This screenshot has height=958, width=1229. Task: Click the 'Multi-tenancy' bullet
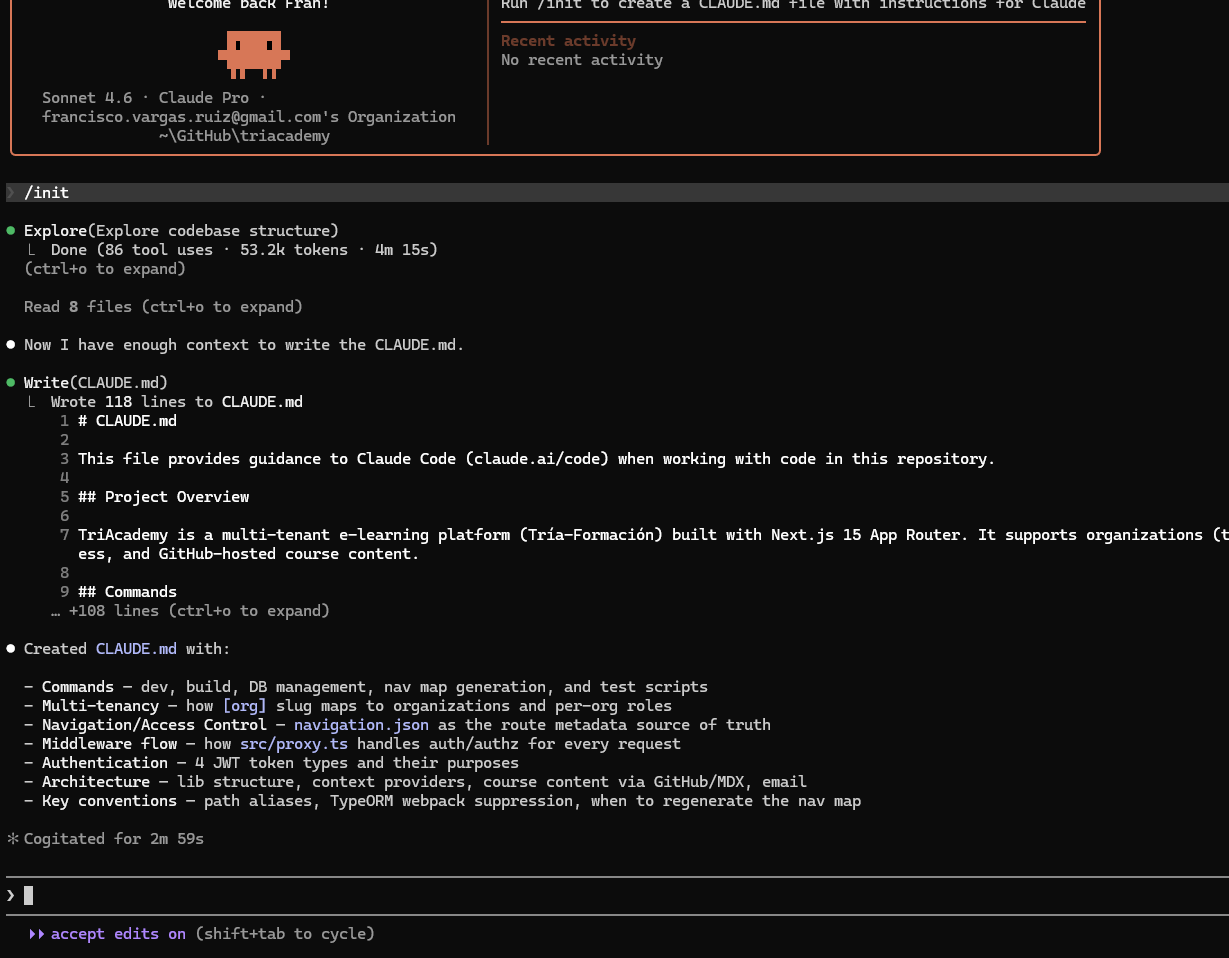[348, 706]
